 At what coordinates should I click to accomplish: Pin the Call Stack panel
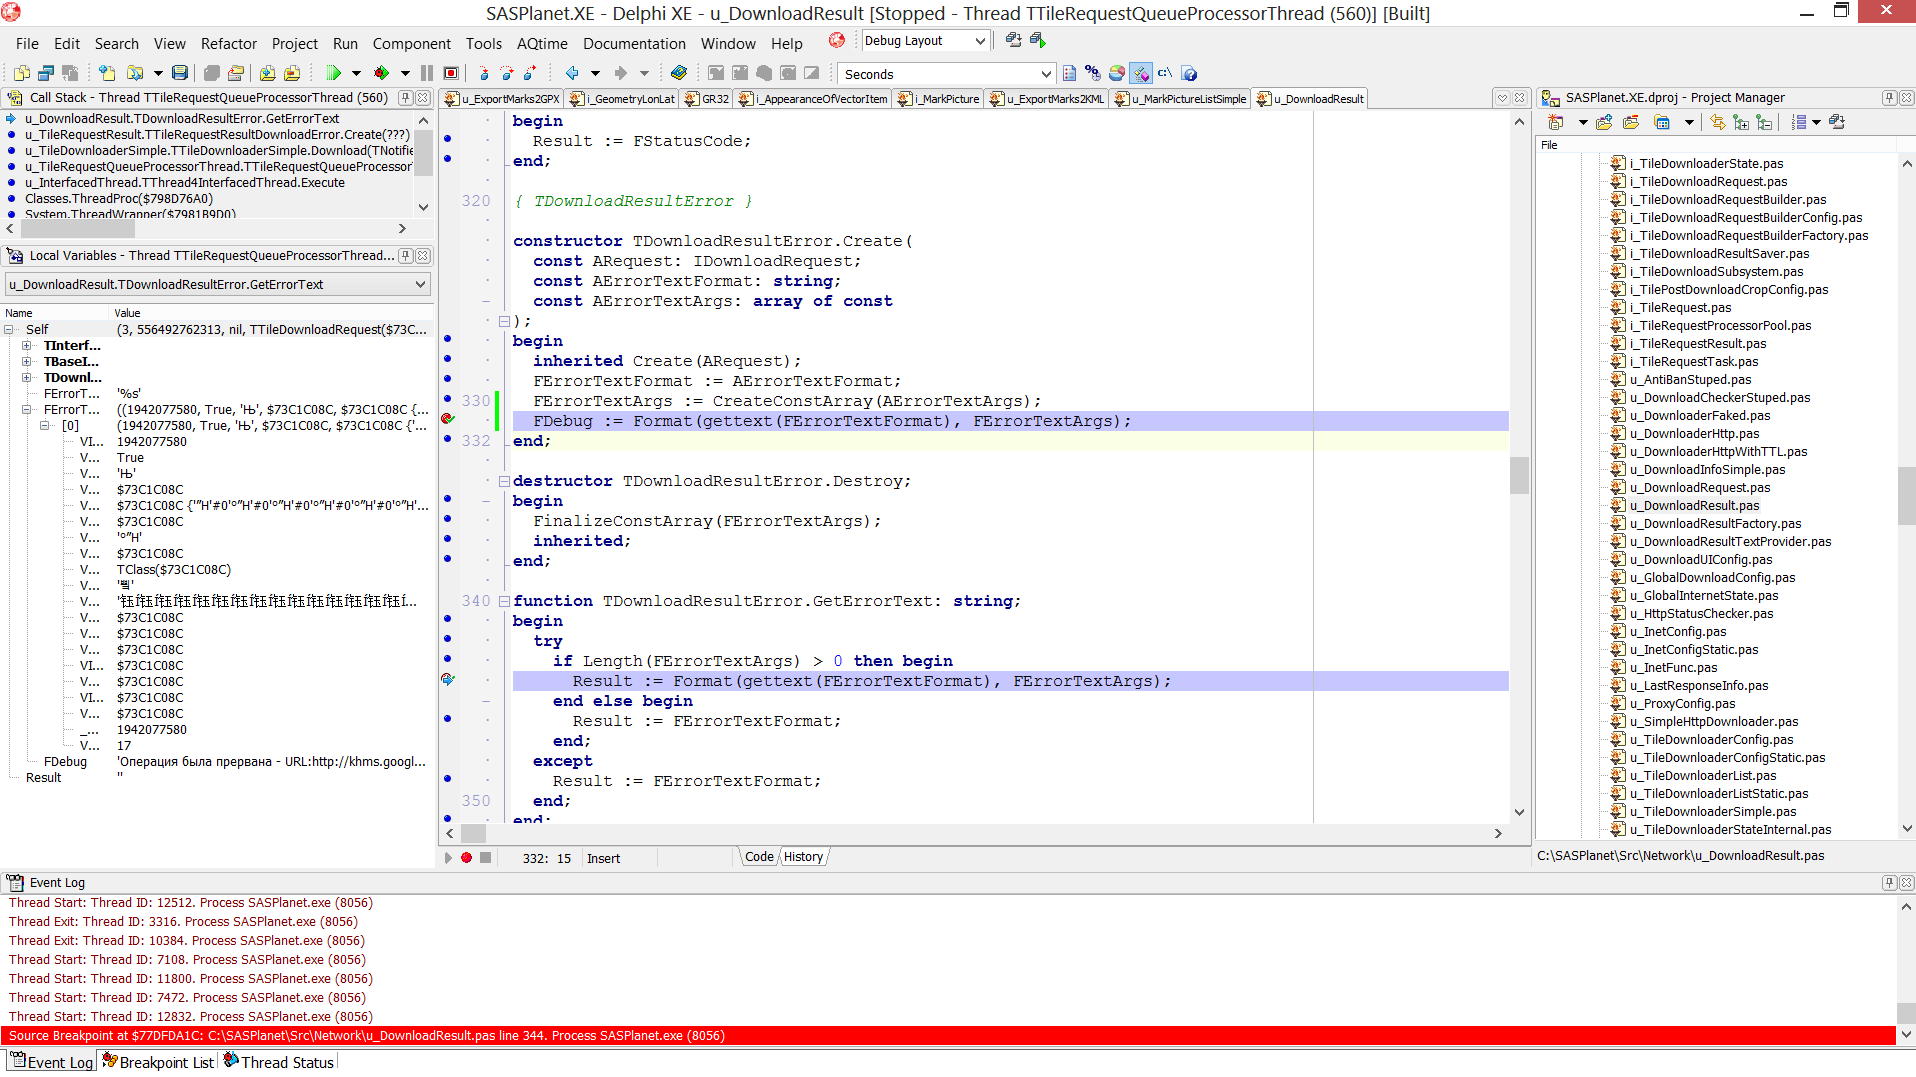tap(405, 98)
